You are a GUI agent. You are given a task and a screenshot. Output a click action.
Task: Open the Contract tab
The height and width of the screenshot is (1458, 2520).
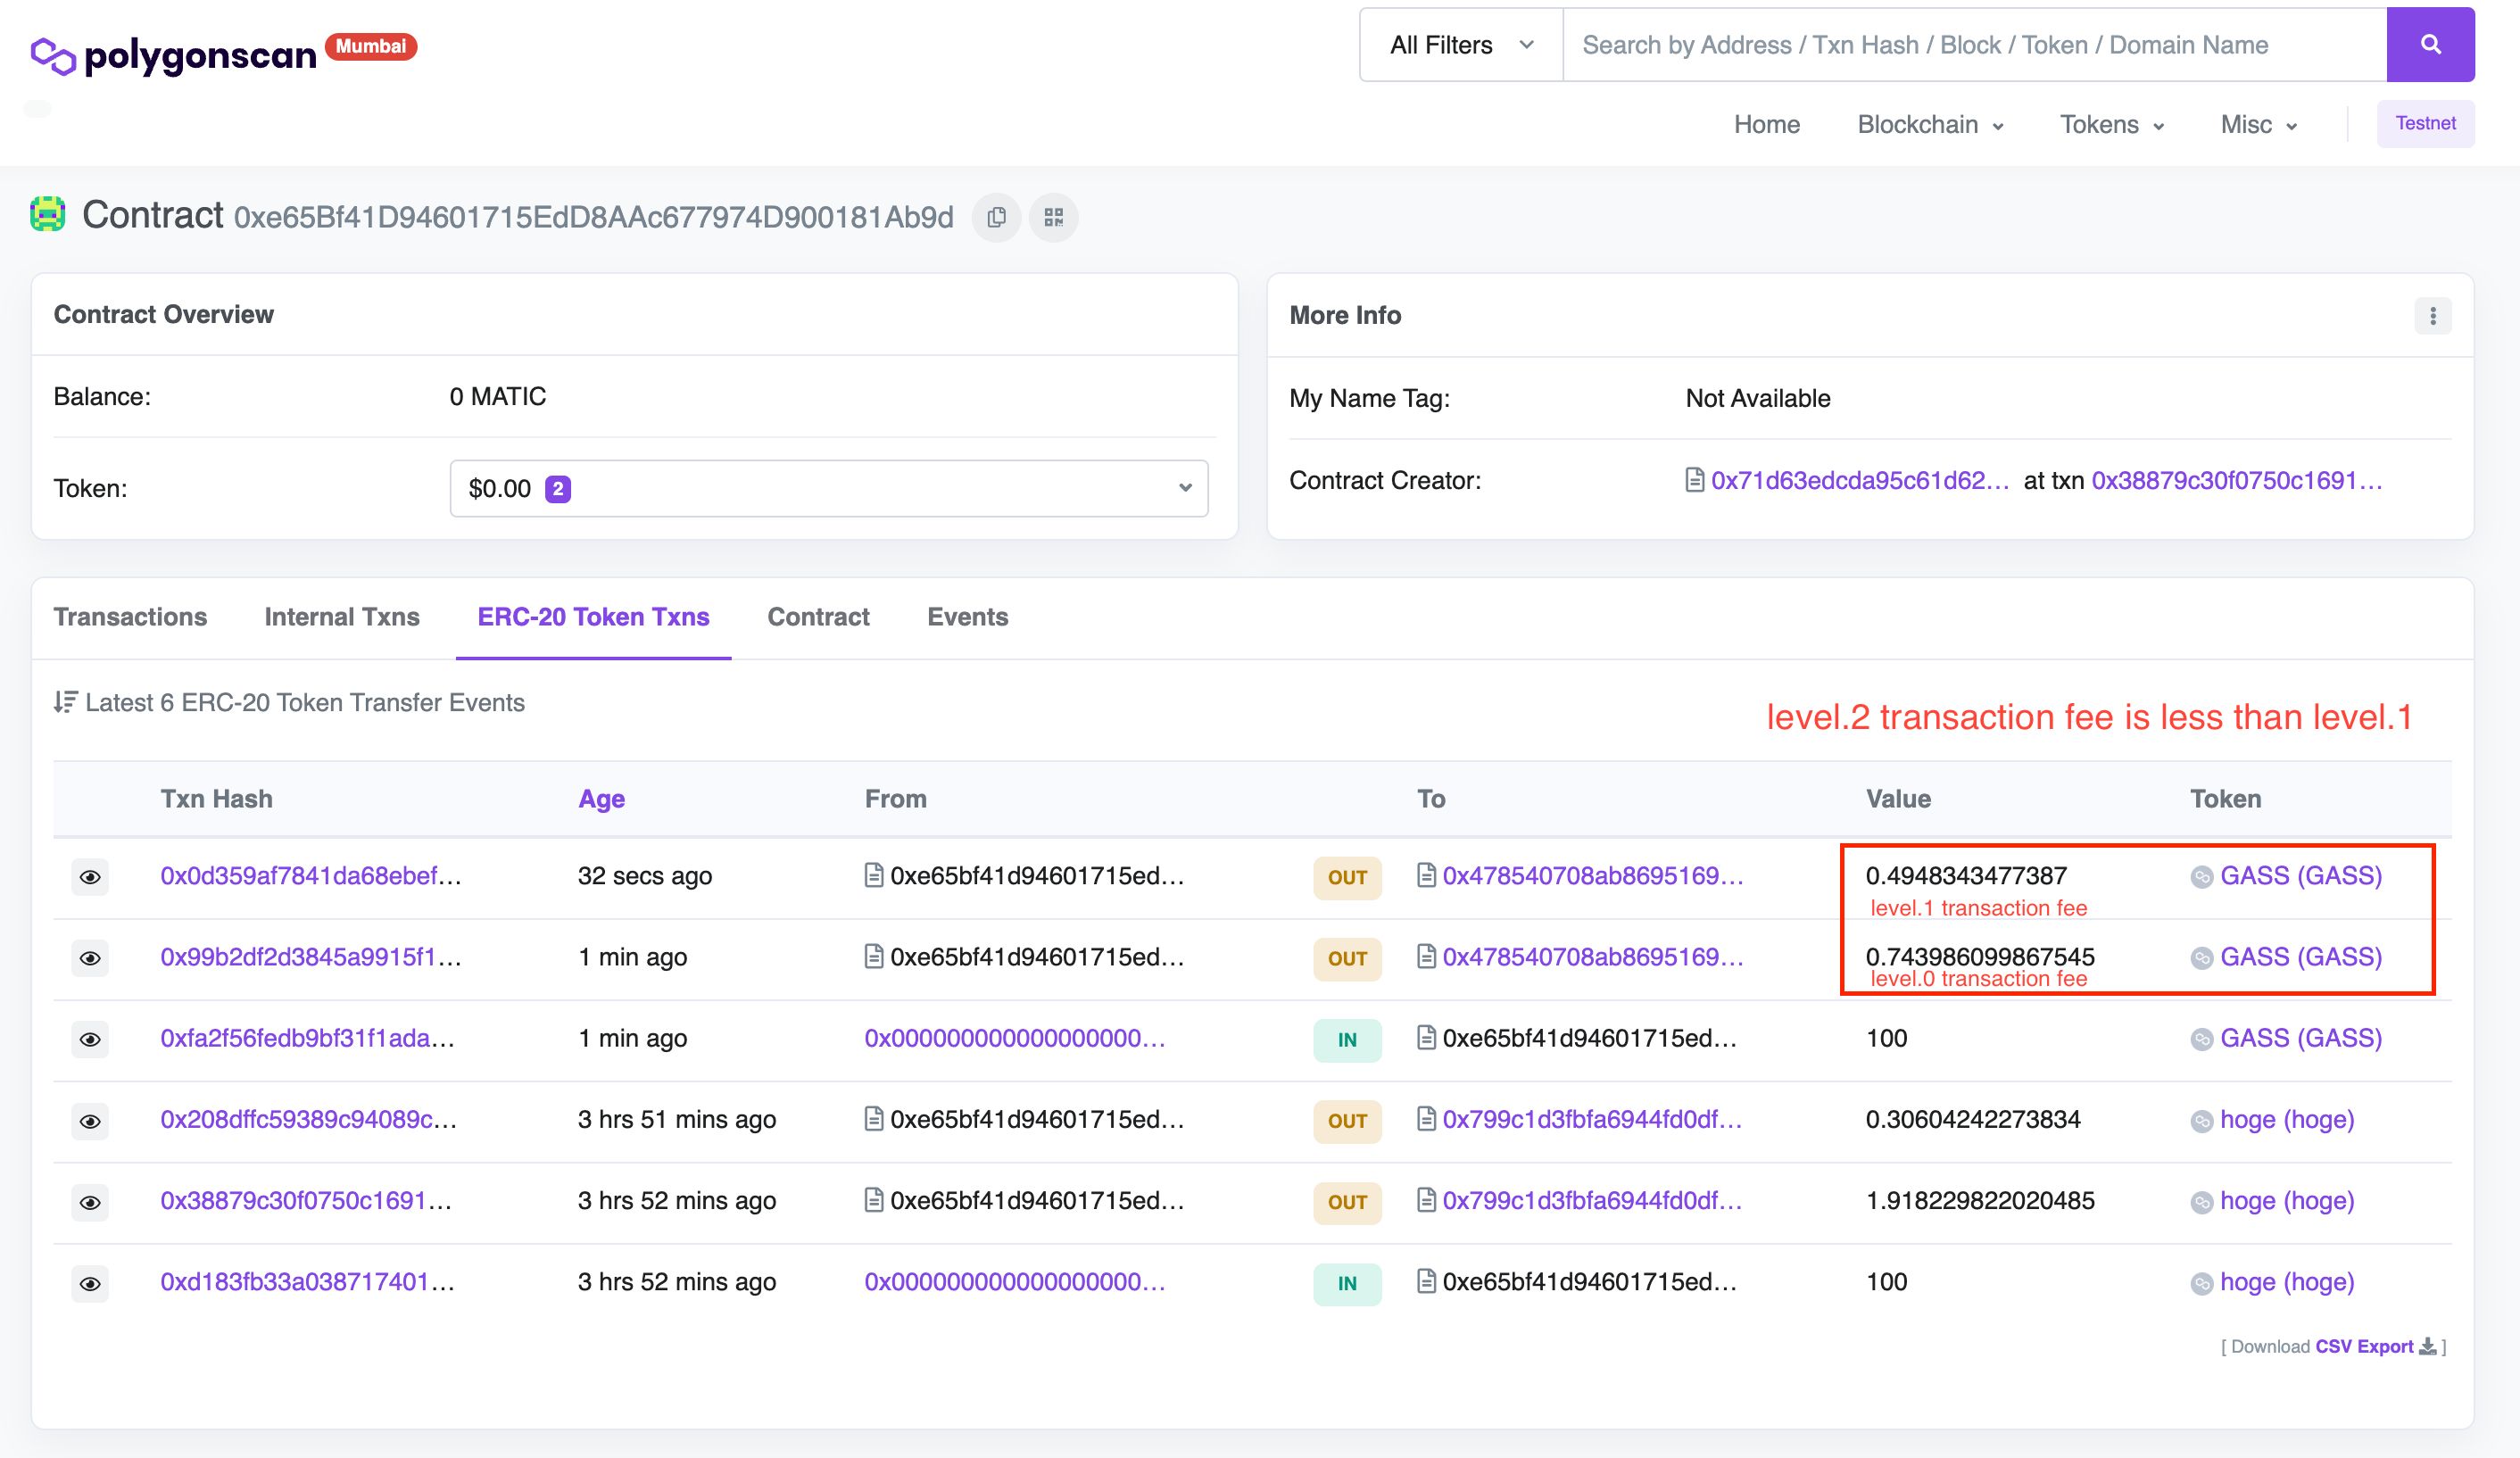[x=818, y=617]
